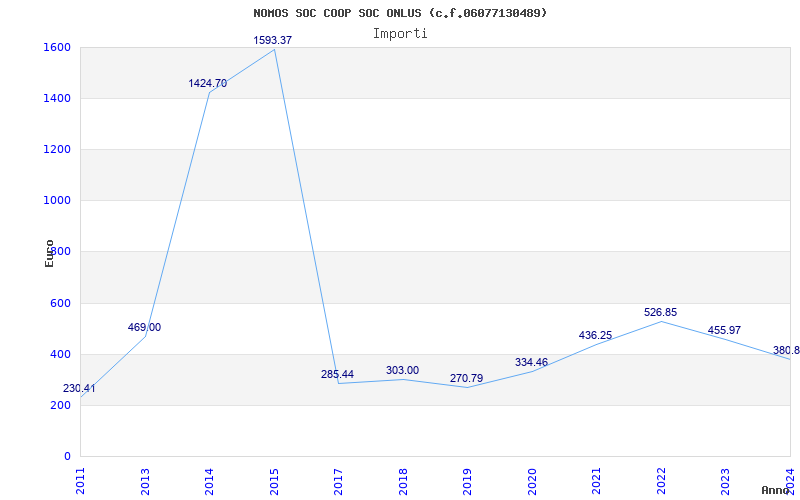Select the 200 y-axis tick label
This screenshot has width=800, height=500.
pos(60,406)
